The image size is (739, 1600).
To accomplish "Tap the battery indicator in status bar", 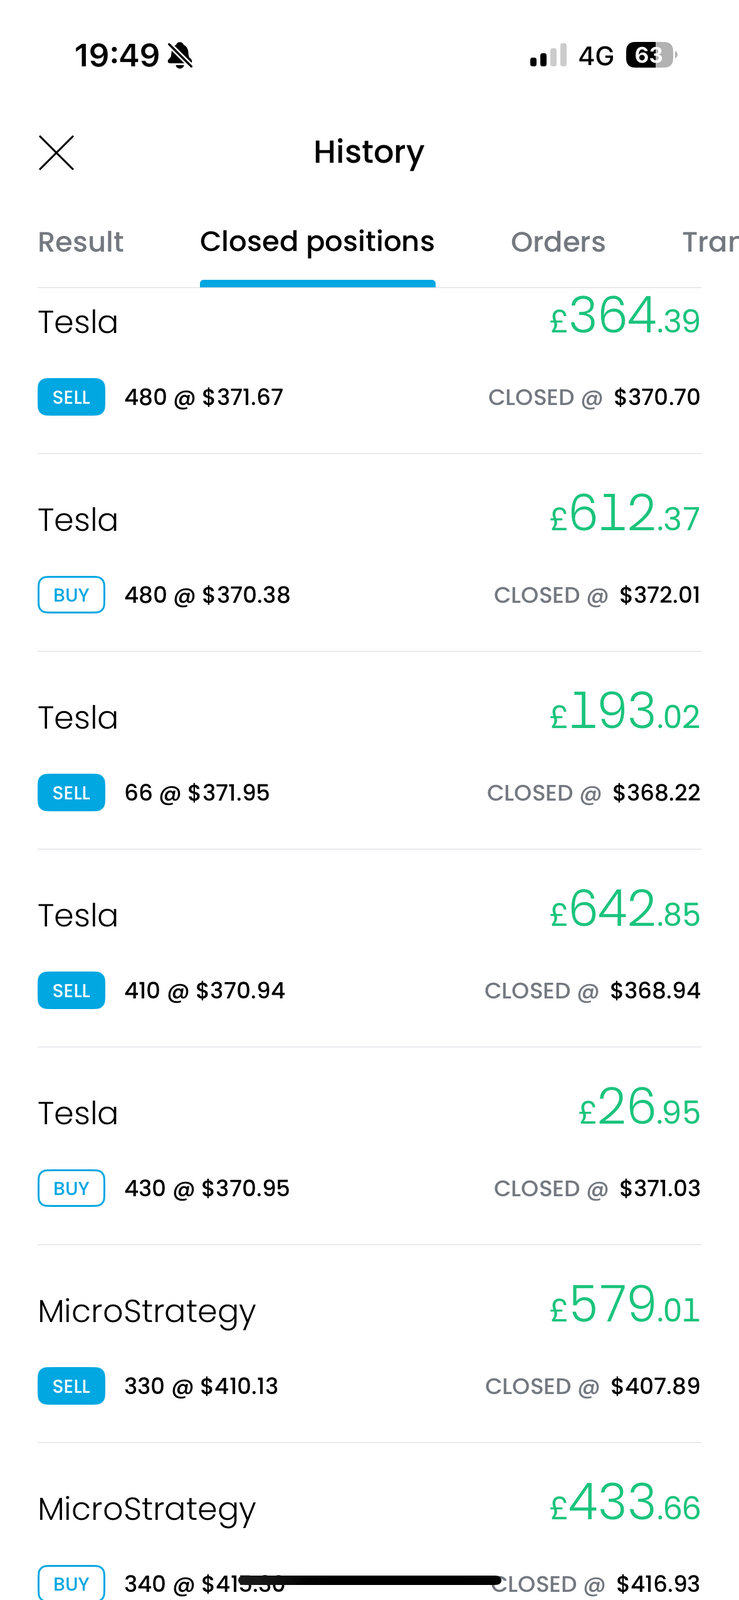I will (650, 55).
